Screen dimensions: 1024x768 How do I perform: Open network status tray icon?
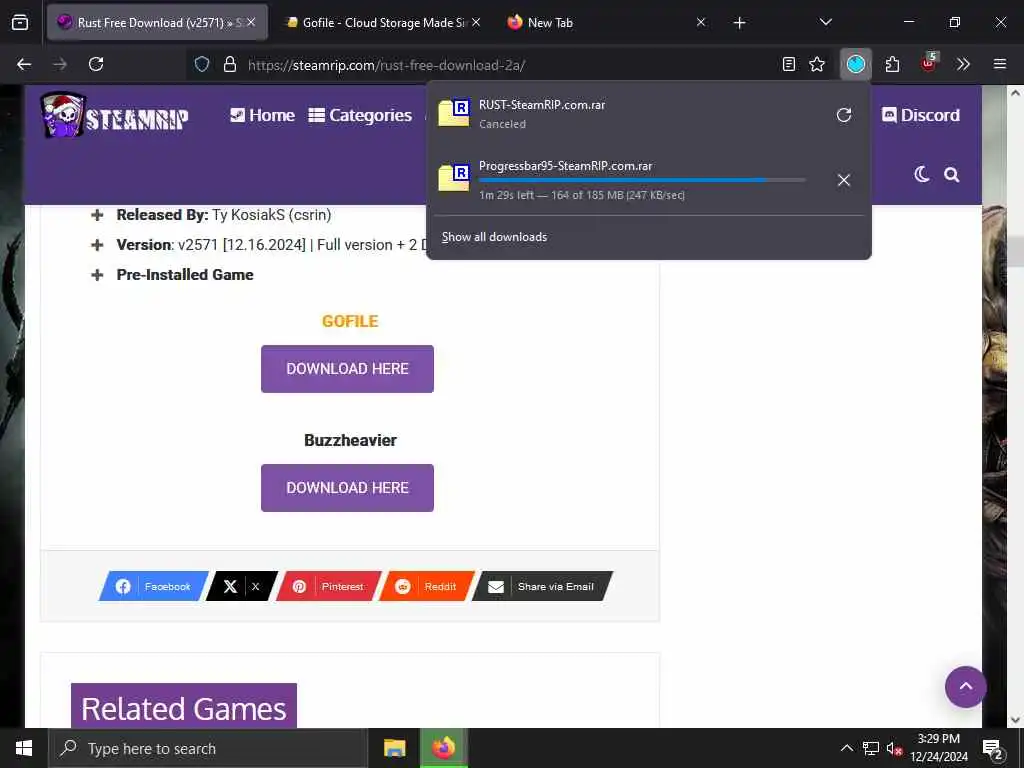[x=871, y=748]
